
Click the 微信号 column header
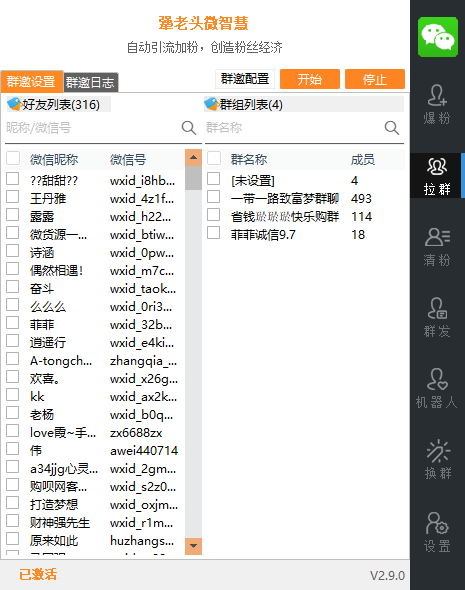[x=128, y=160]
